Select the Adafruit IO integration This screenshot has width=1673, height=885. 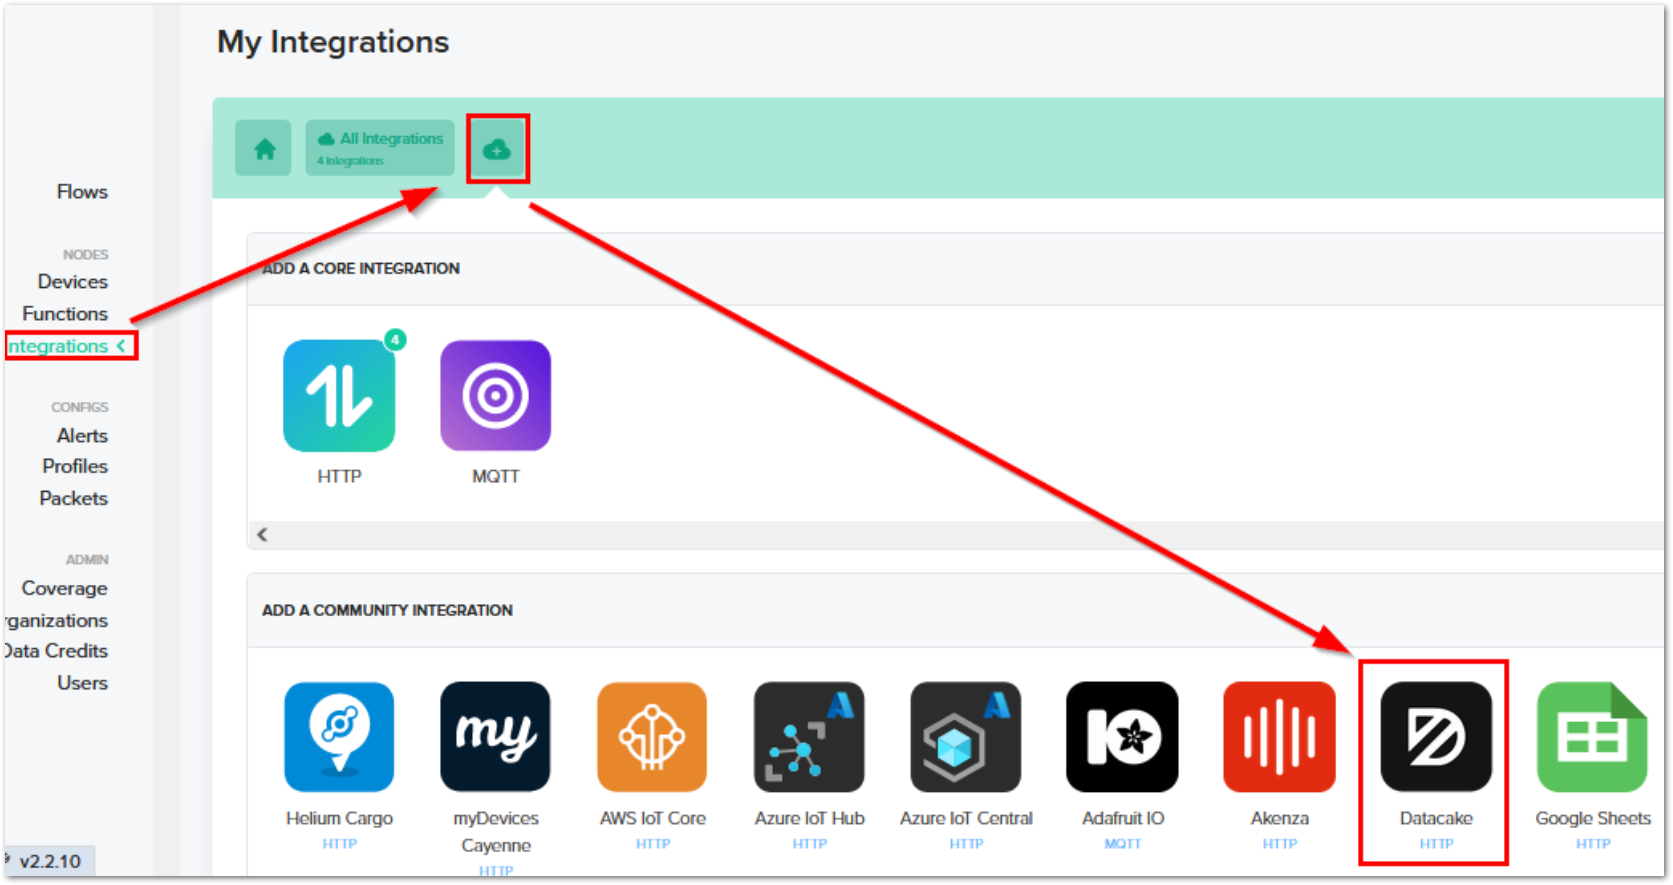[1122, 737]
